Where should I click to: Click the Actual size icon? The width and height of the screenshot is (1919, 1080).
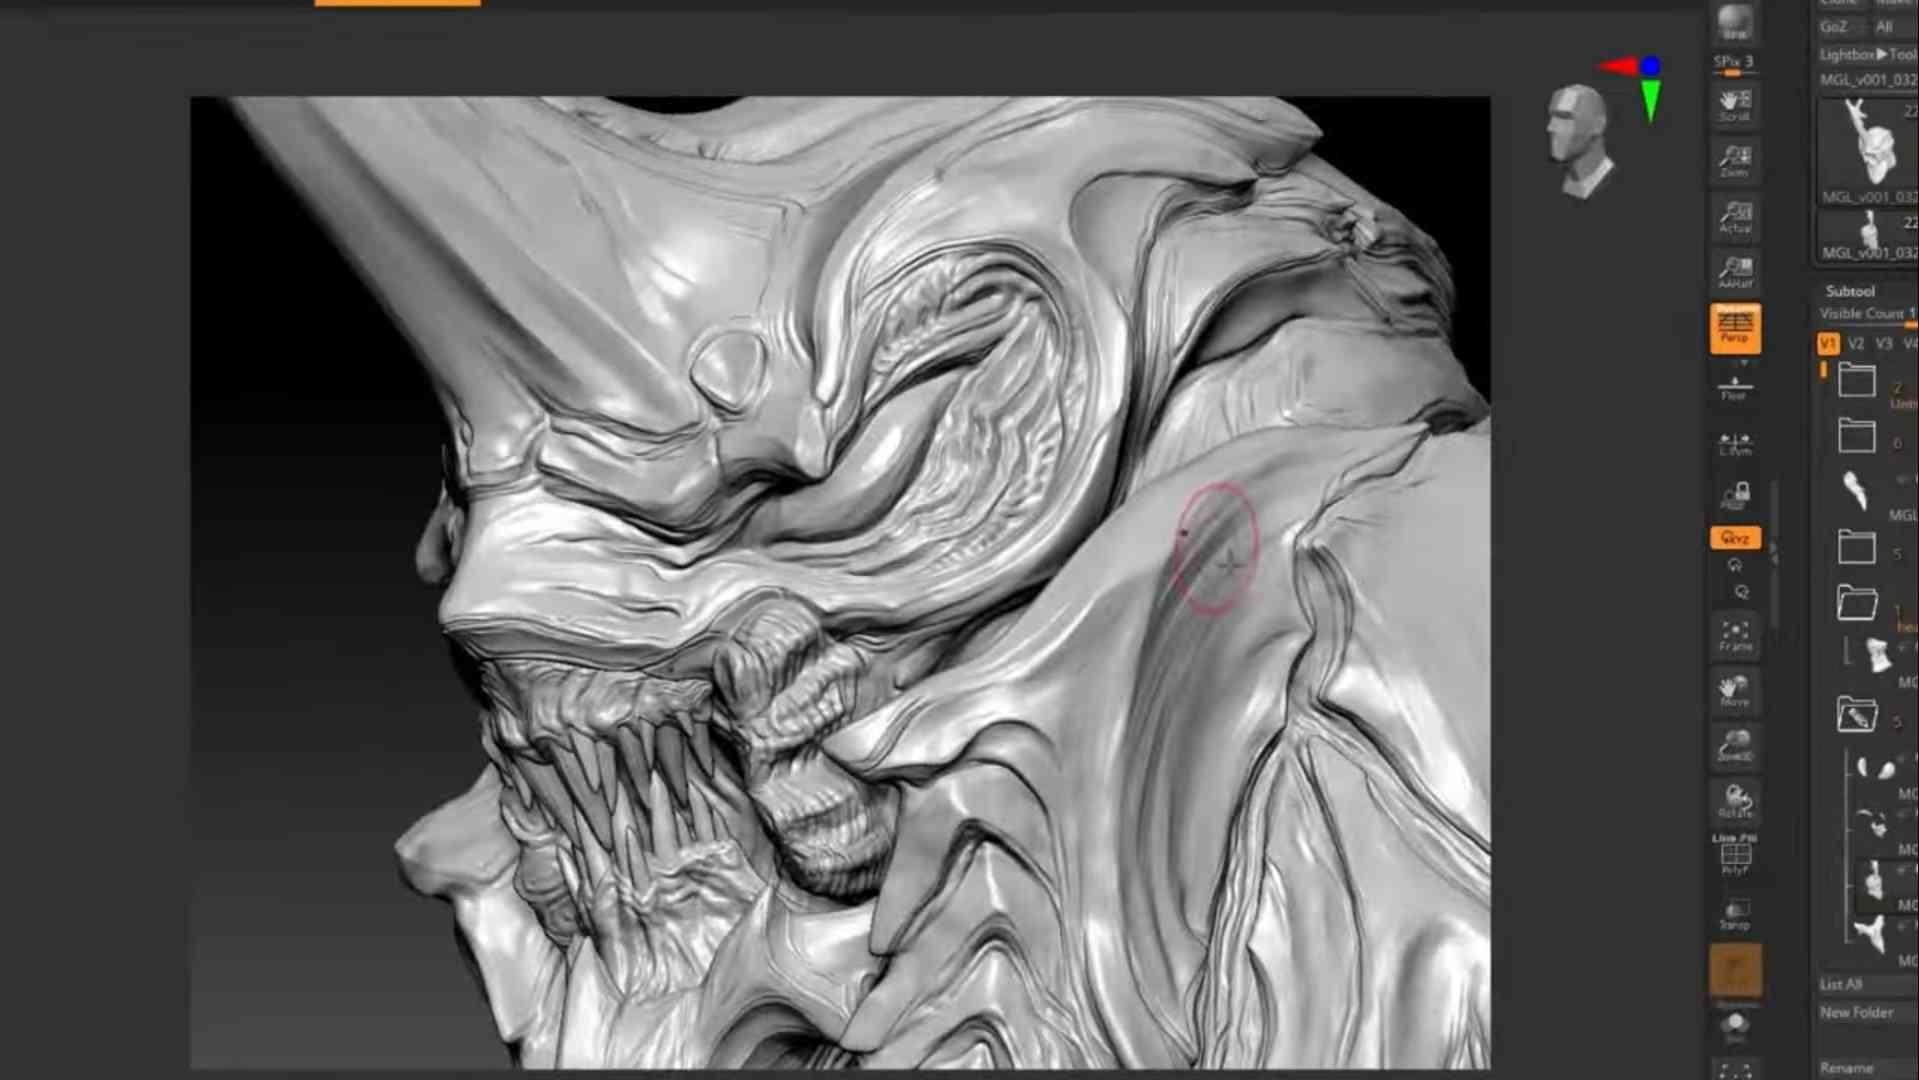pyautogui.click(x=1734, y=217)
